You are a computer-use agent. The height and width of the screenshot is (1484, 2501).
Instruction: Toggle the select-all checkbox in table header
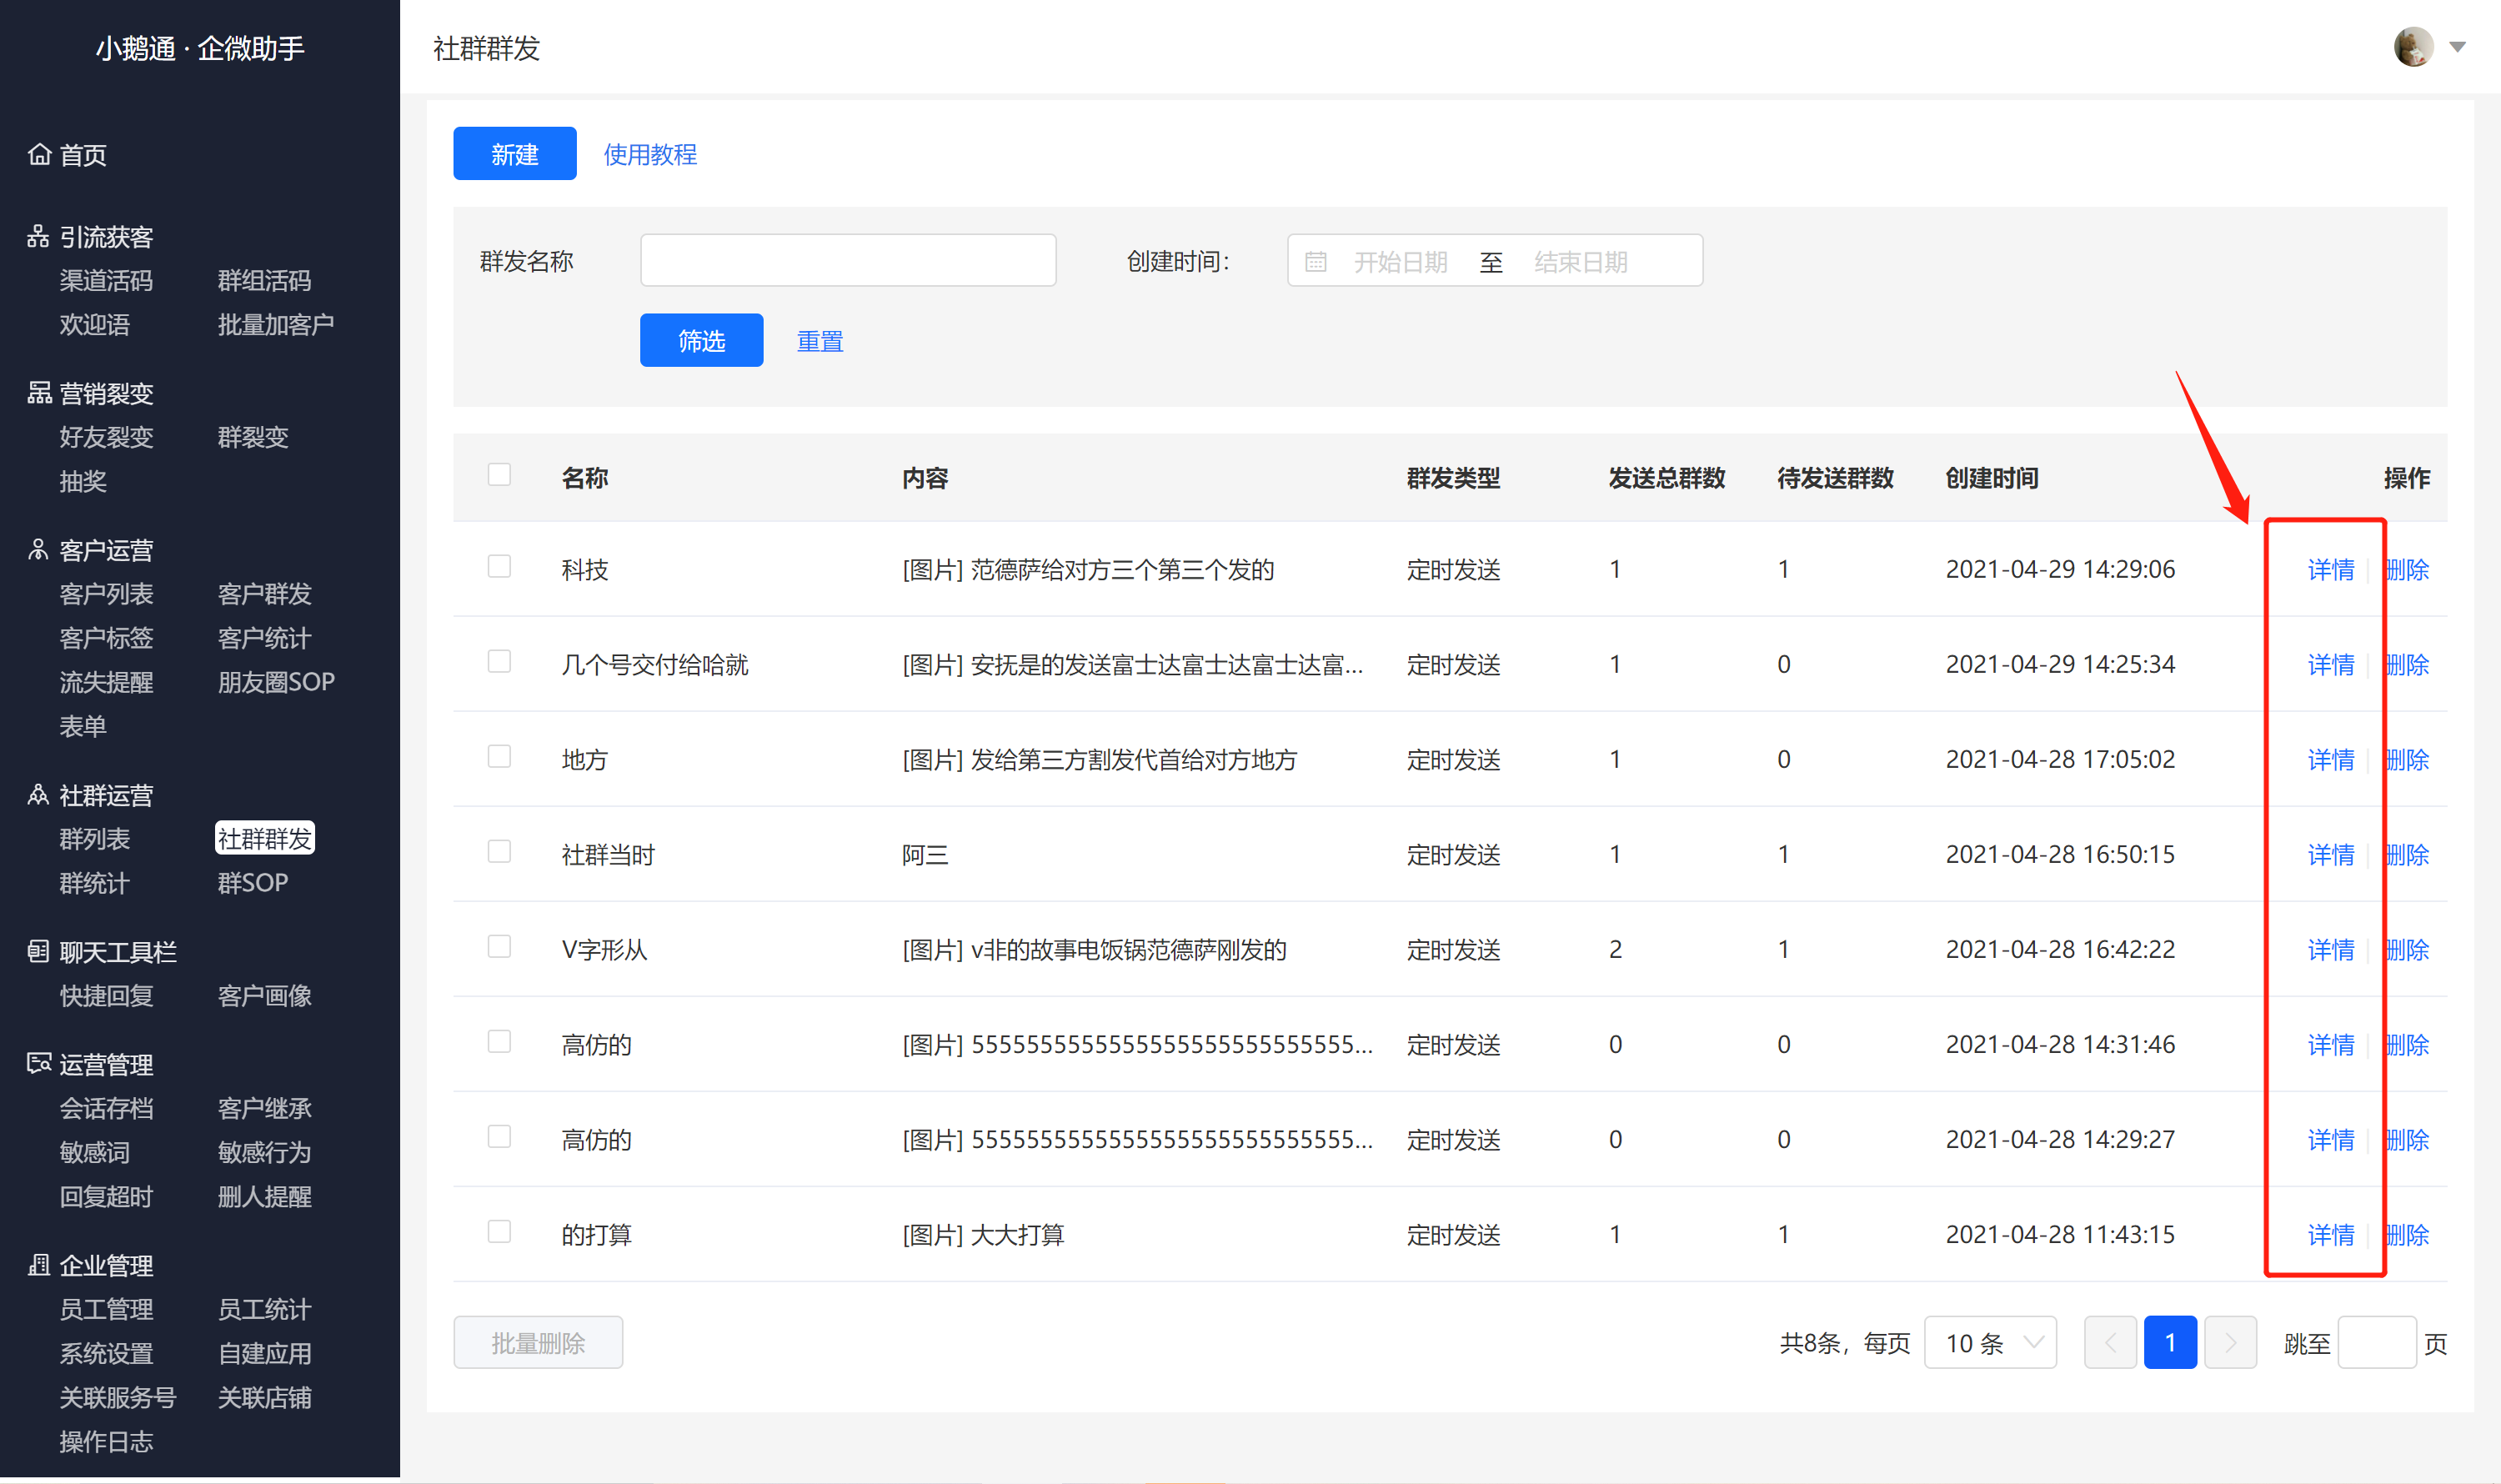click(x=499, y=474)
